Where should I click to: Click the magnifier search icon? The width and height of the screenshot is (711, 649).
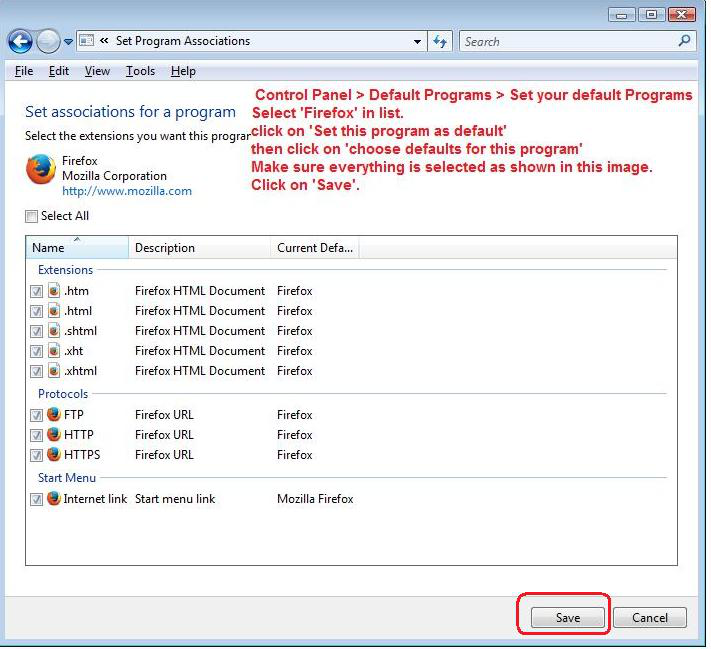click(685, 41)
